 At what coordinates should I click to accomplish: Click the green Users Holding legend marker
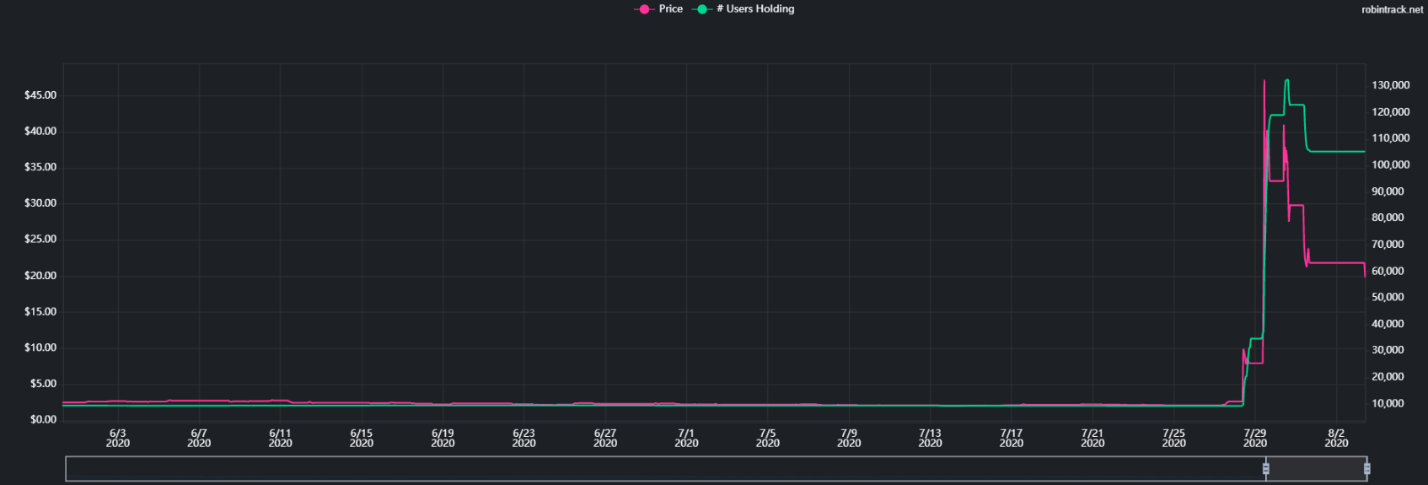(x=701, y=9)
